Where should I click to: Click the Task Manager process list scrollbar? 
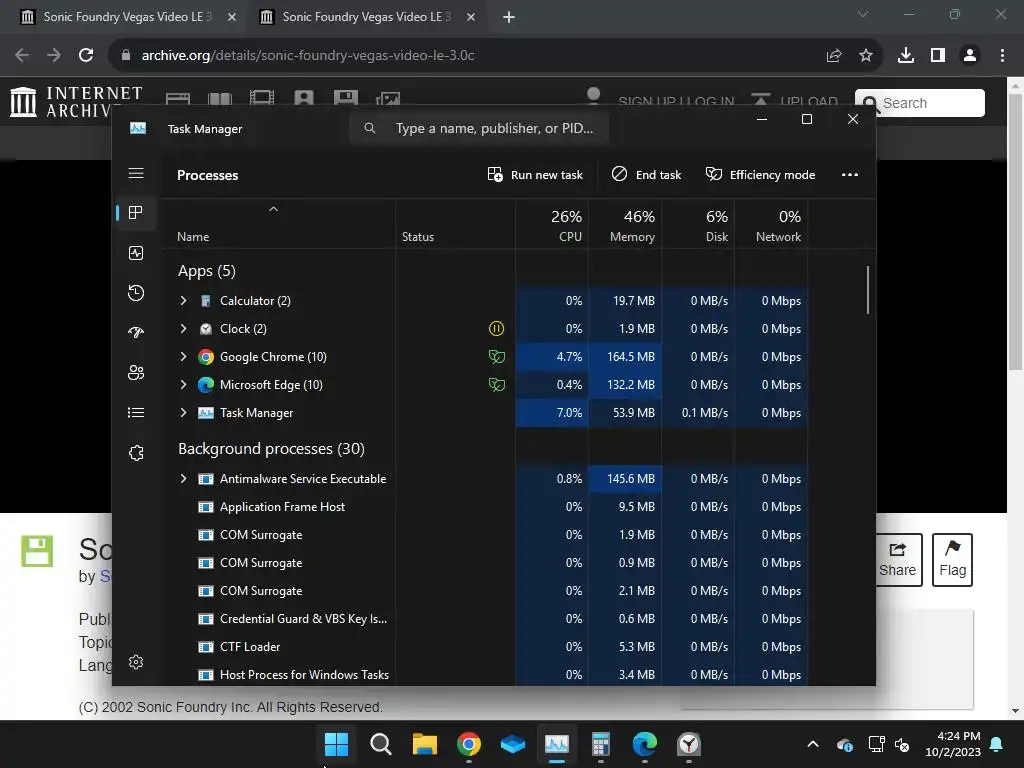[x=868, y=290]
